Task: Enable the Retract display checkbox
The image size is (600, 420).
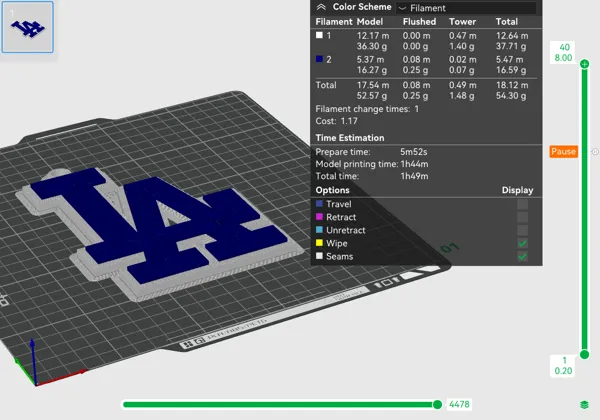Action: point(522,217)
